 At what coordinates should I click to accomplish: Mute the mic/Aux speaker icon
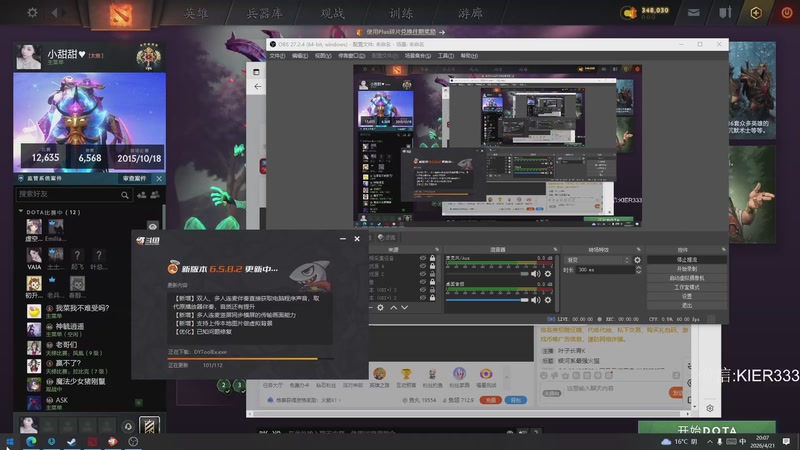tap(535, 274)
